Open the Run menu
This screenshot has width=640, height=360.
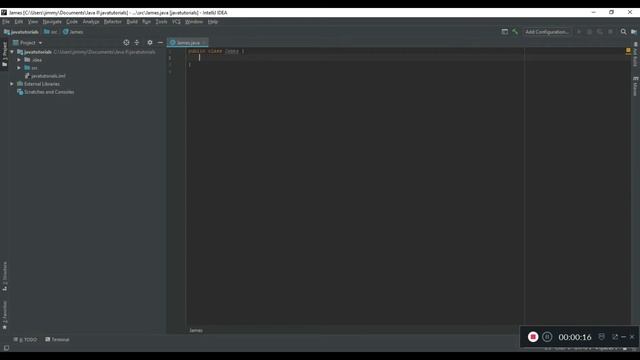click(146, 22)
